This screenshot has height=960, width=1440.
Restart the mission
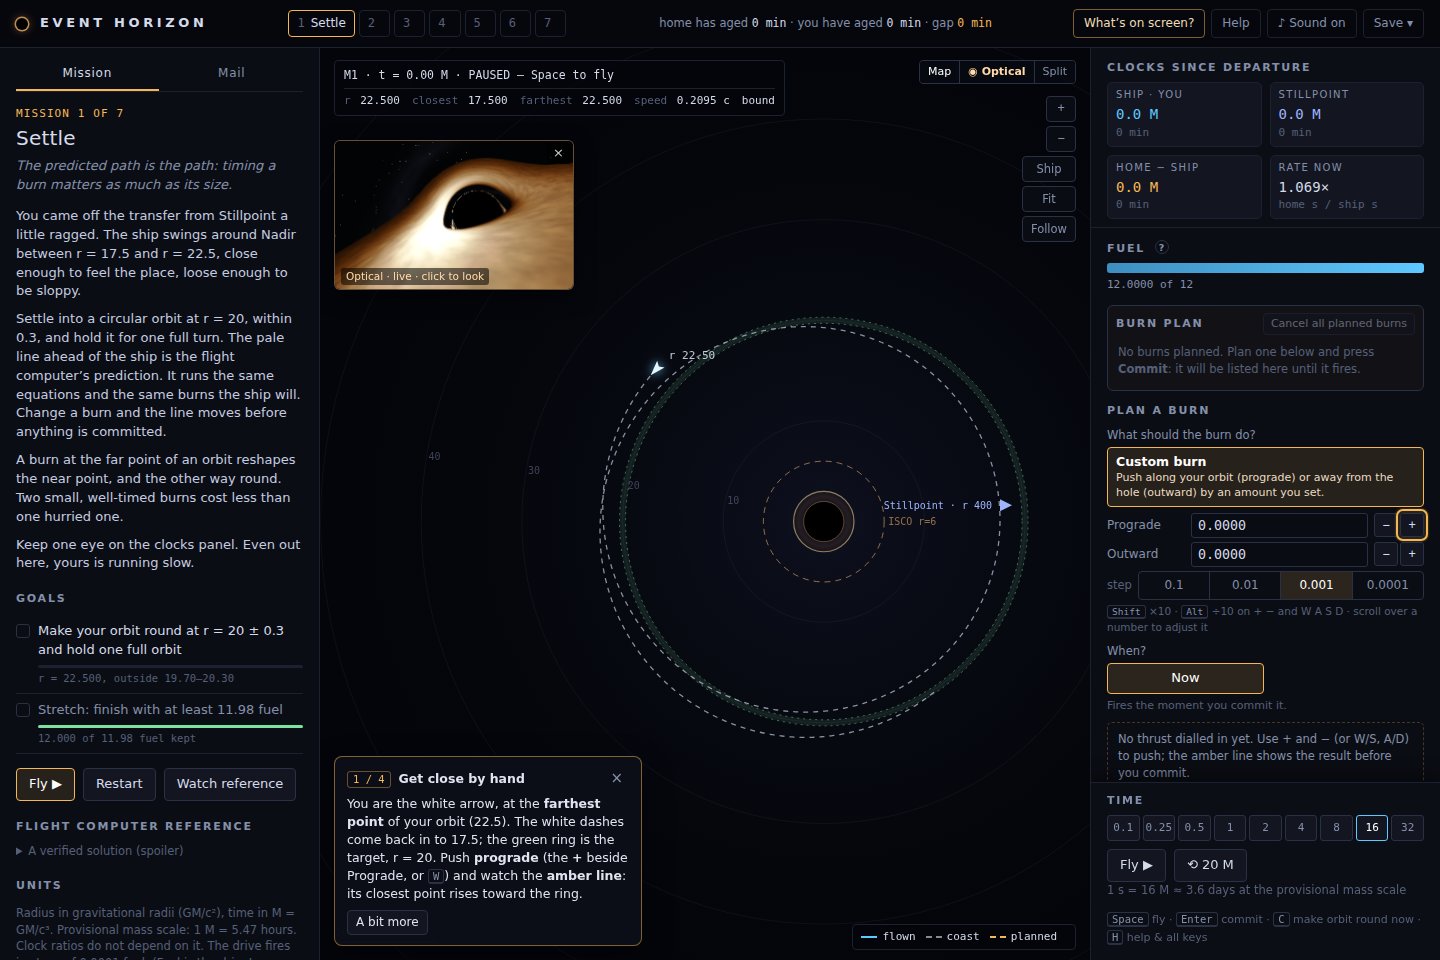point(119,784)
